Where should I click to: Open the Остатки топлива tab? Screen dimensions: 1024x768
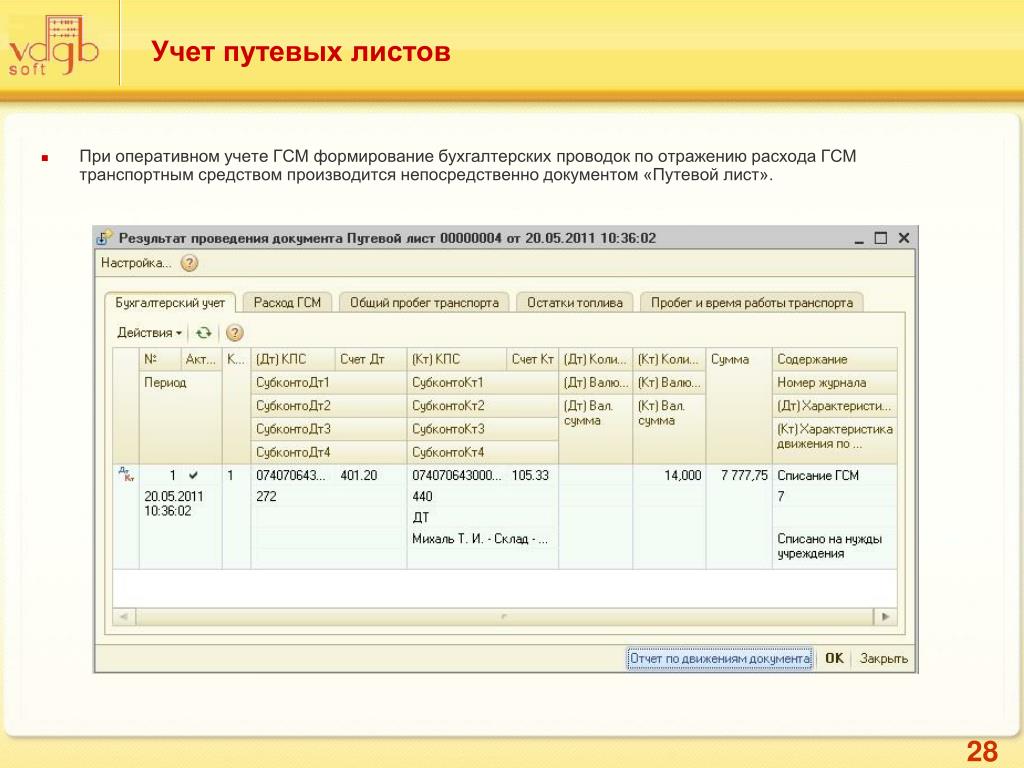pyautogui.click(x=574, y=302)
